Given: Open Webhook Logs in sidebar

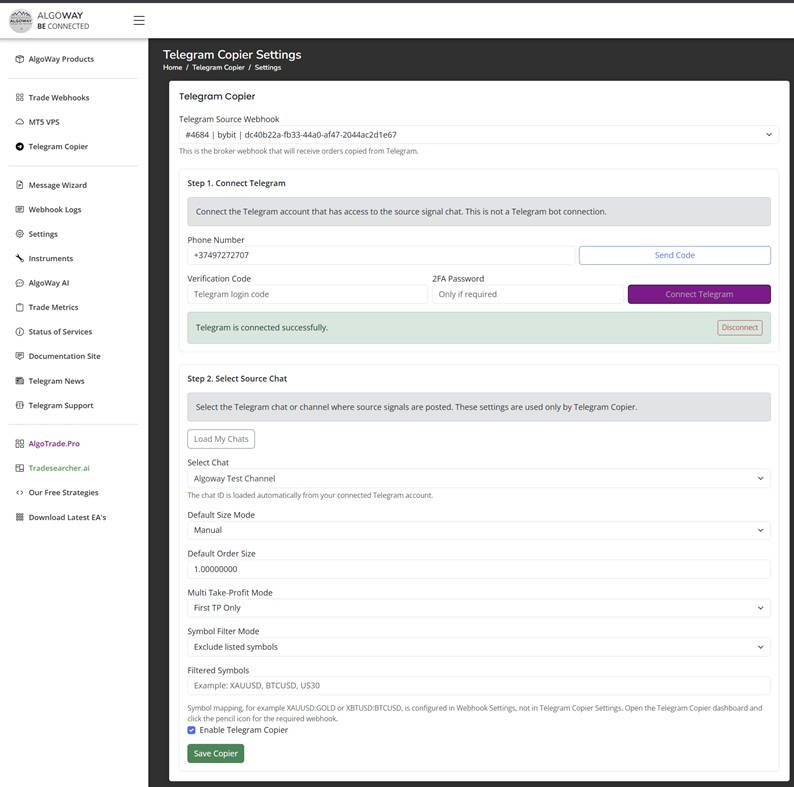Looking at the screenshot, I should 55,209.
